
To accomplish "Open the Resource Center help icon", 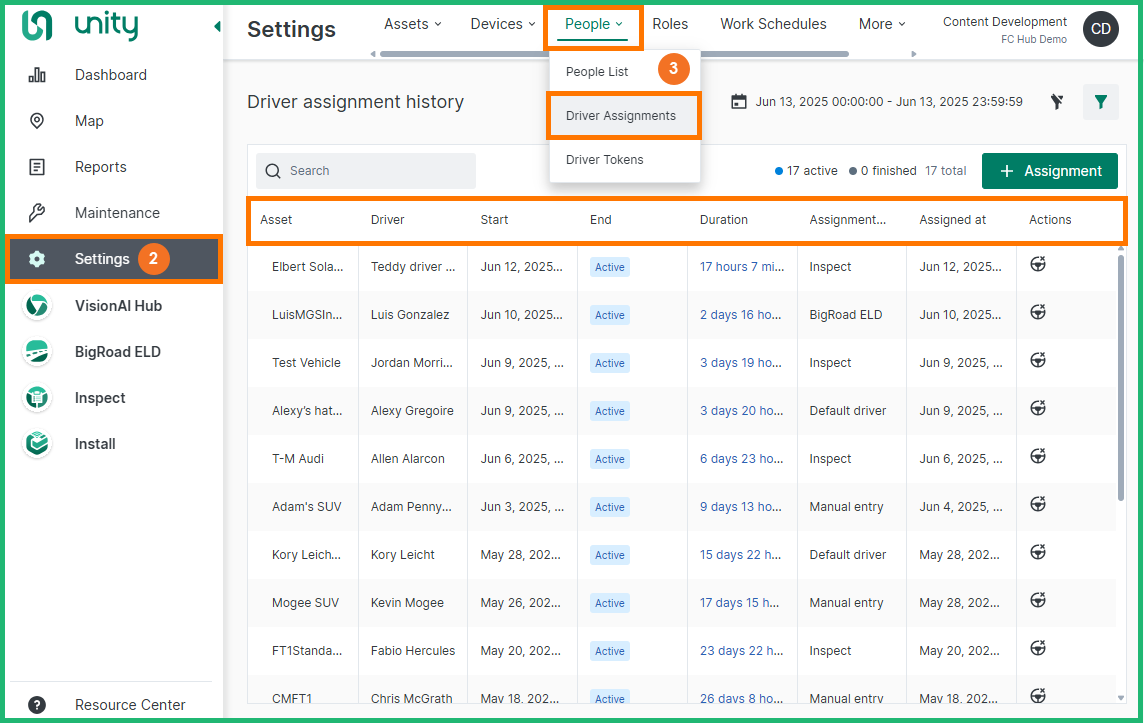I will tap(37, 705).
